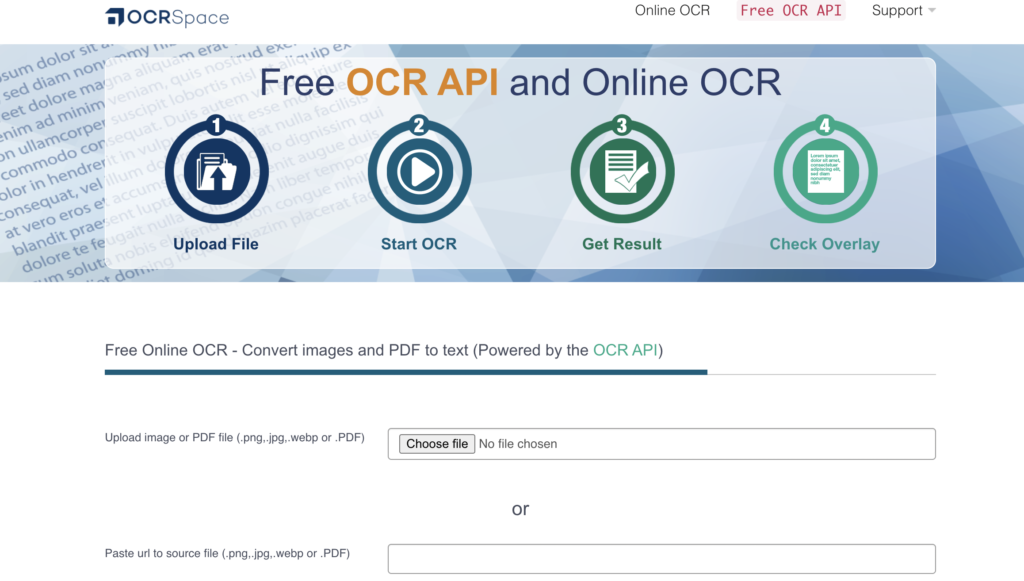Follow the green OCR API link in heading

[x=625, y=351]
